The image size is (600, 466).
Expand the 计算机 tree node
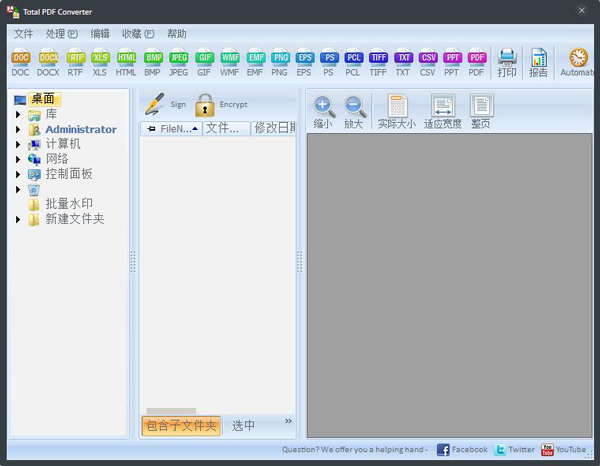[x=18, y=144]
